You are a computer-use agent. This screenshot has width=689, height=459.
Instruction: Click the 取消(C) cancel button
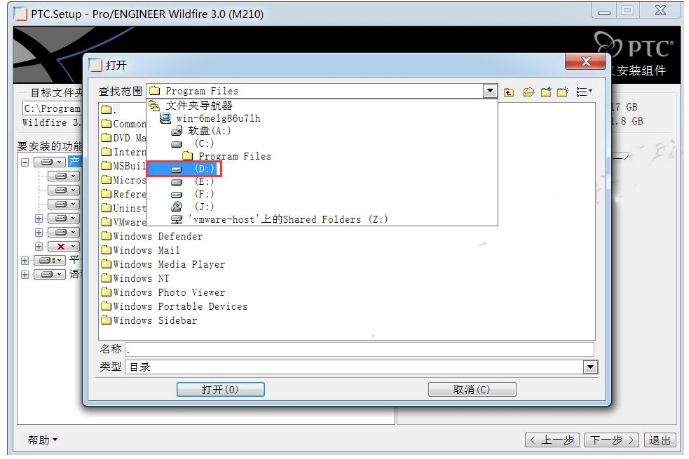[x=471, y=390]
